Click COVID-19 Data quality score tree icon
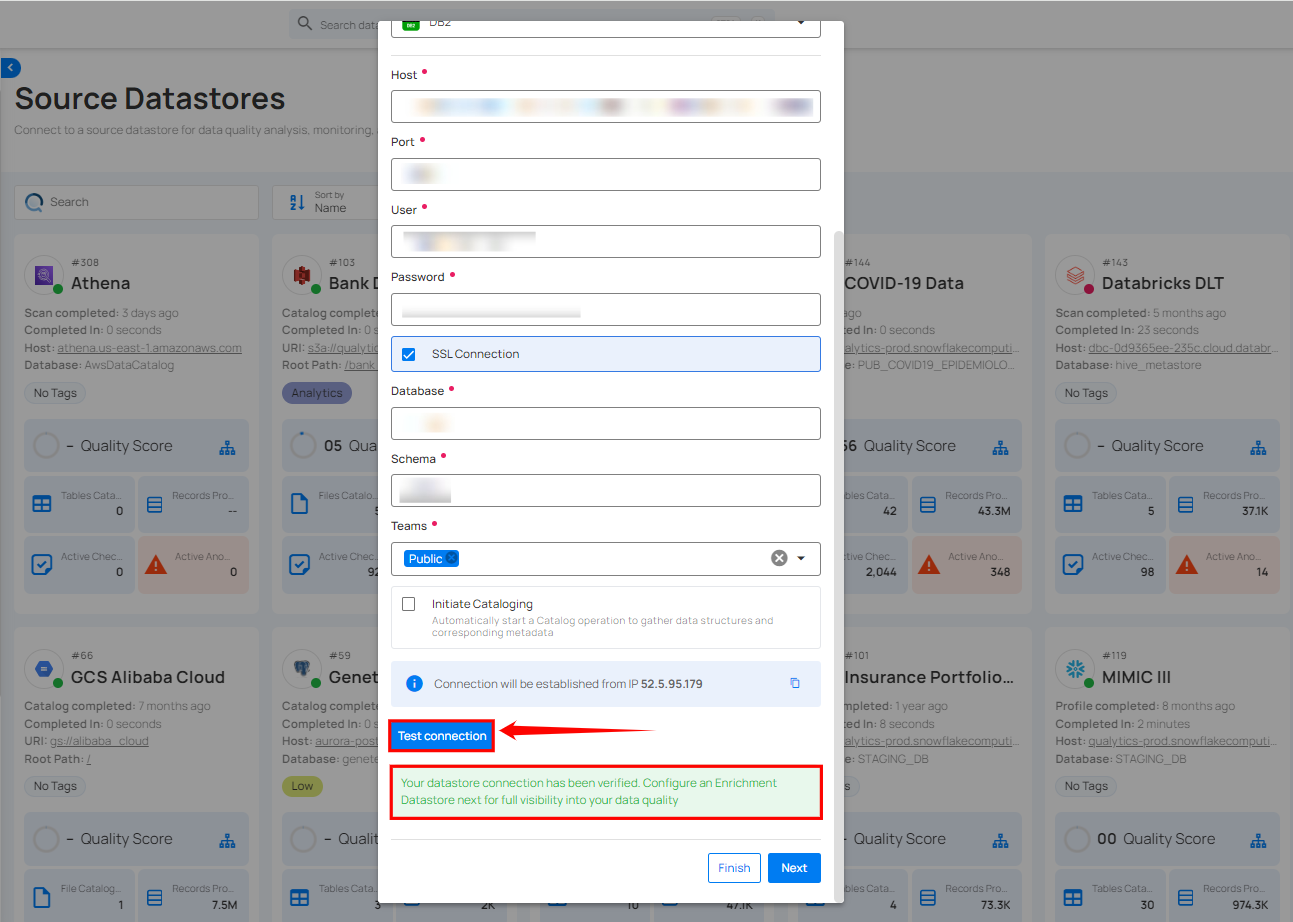The width and height of the screenshot is (1293, 922). (x=1000, y=447)
